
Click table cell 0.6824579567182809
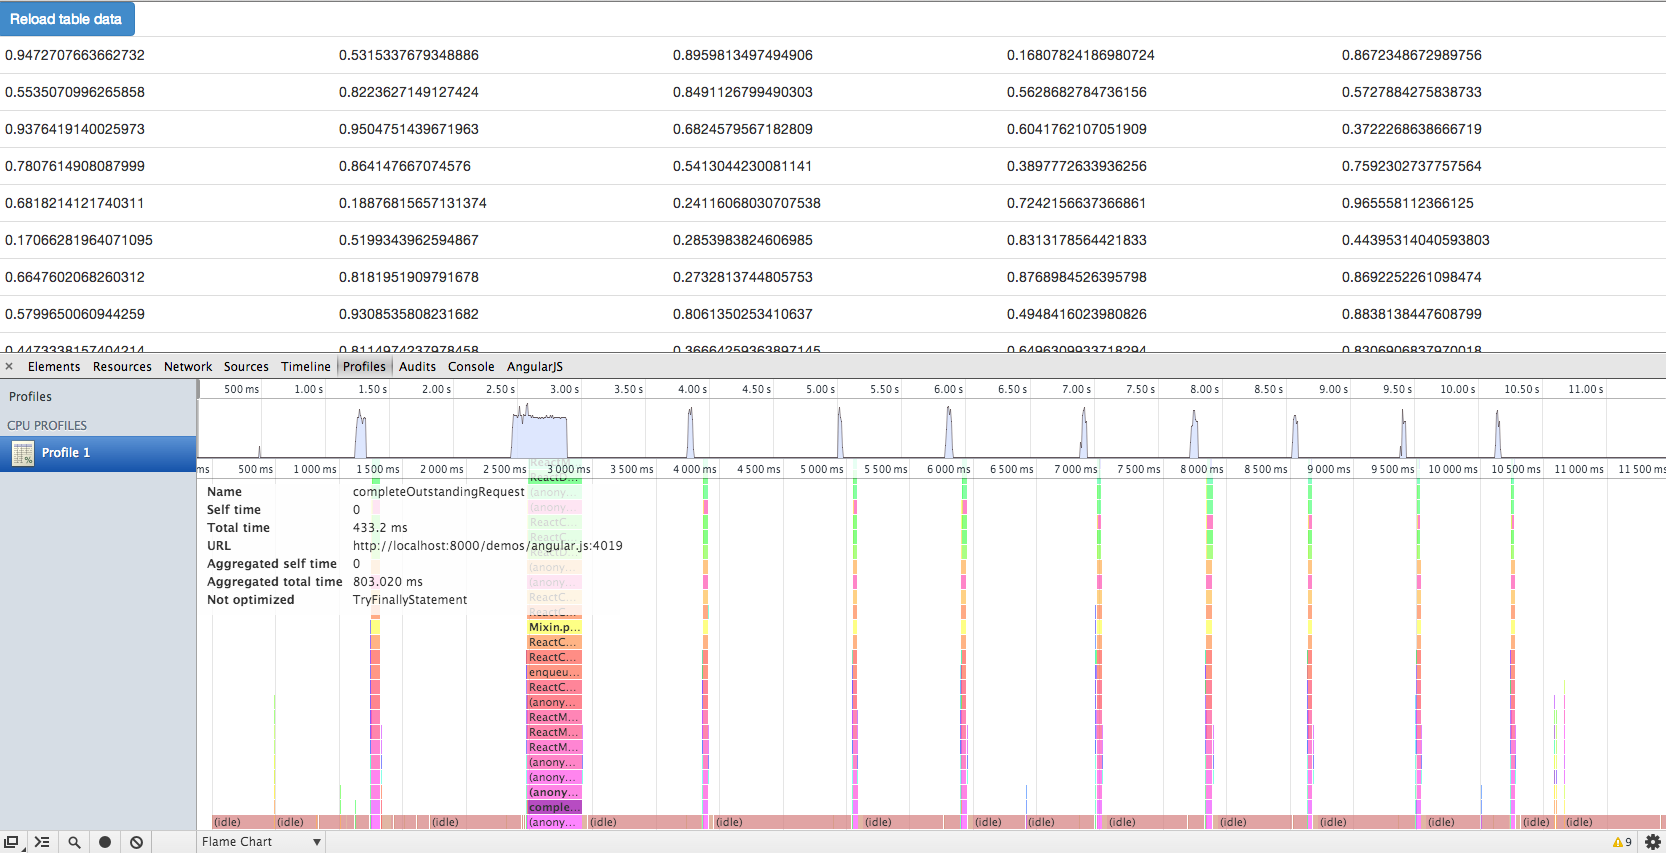743,129
